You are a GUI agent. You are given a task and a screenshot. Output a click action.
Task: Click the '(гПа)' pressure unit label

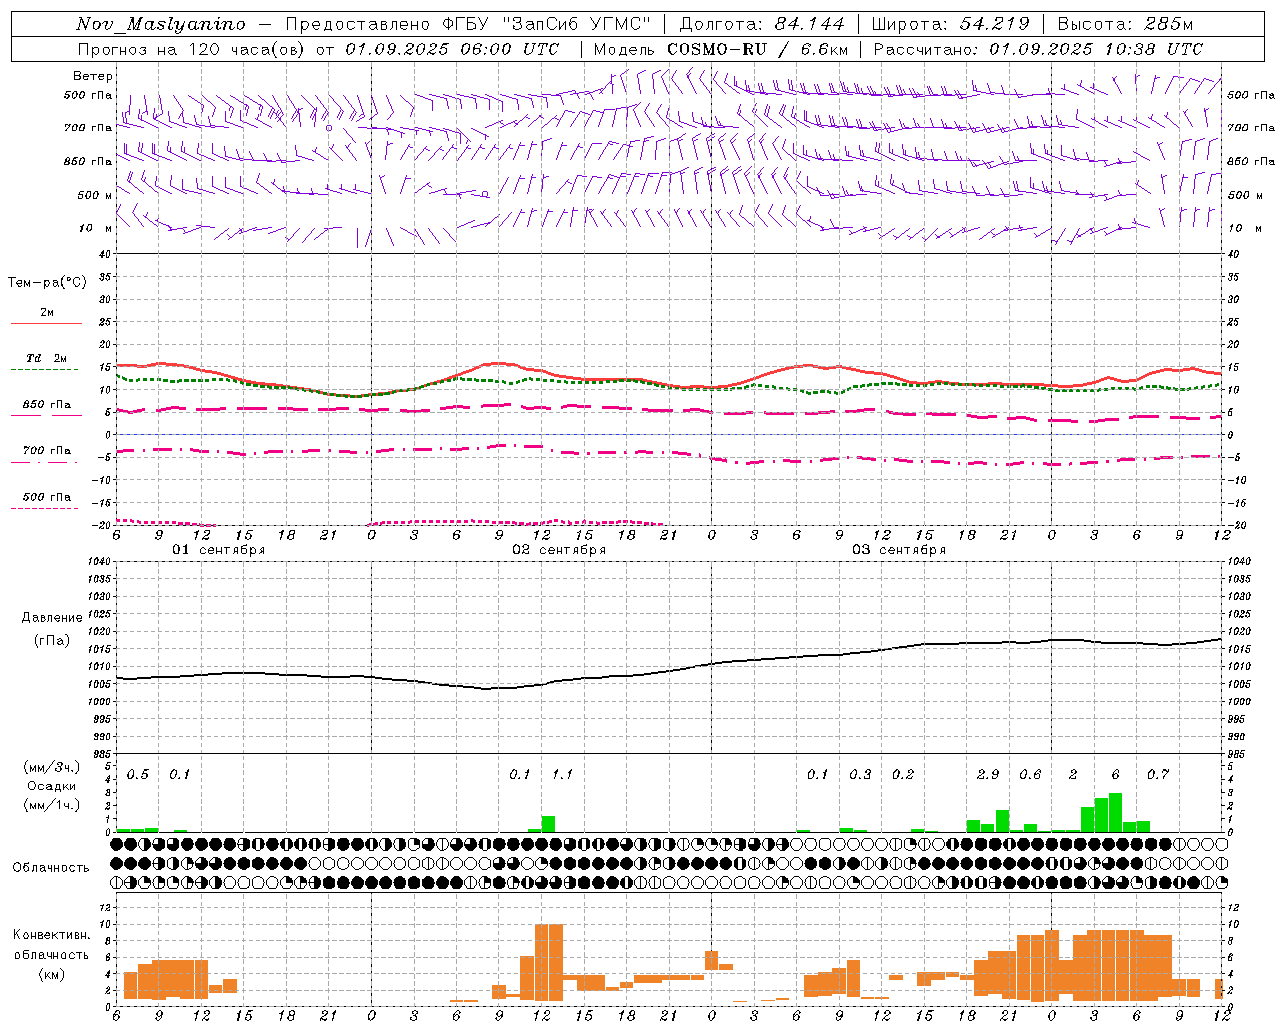pyautogui.click(x=52, y=641)
